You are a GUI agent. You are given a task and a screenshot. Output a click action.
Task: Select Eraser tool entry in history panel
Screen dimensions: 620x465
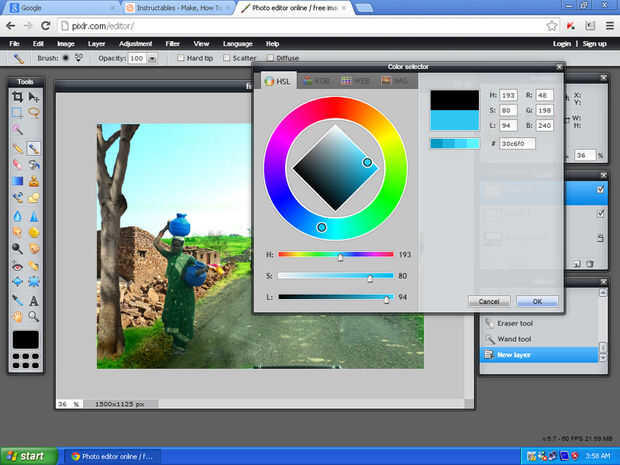tap(539, 323)
